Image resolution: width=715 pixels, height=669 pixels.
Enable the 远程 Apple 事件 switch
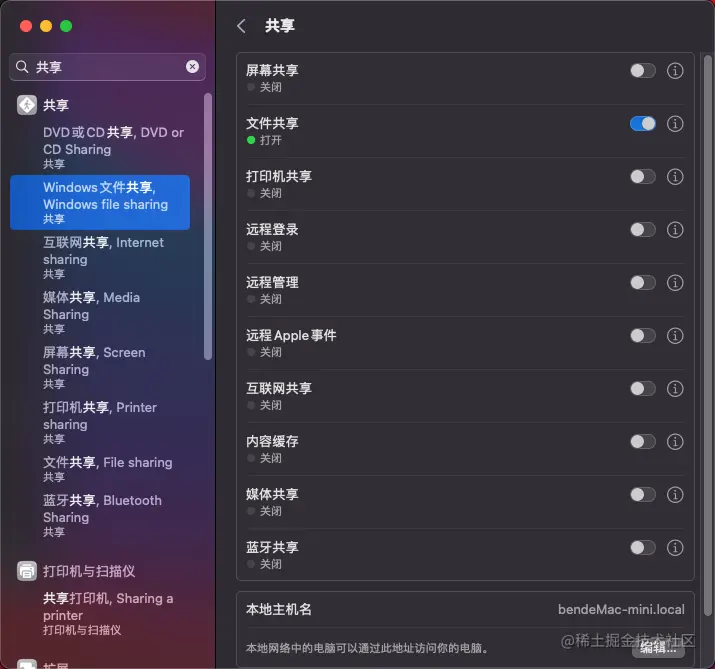click(643, 336)
